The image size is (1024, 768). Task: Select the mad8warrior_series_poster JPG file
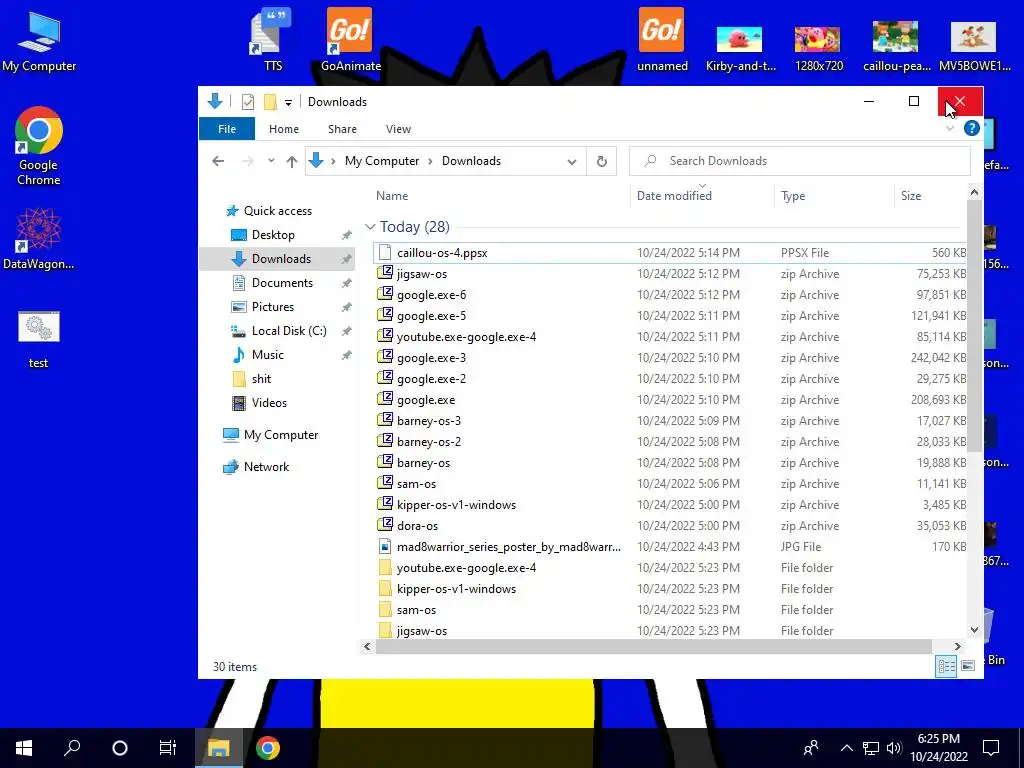(669, 547)
